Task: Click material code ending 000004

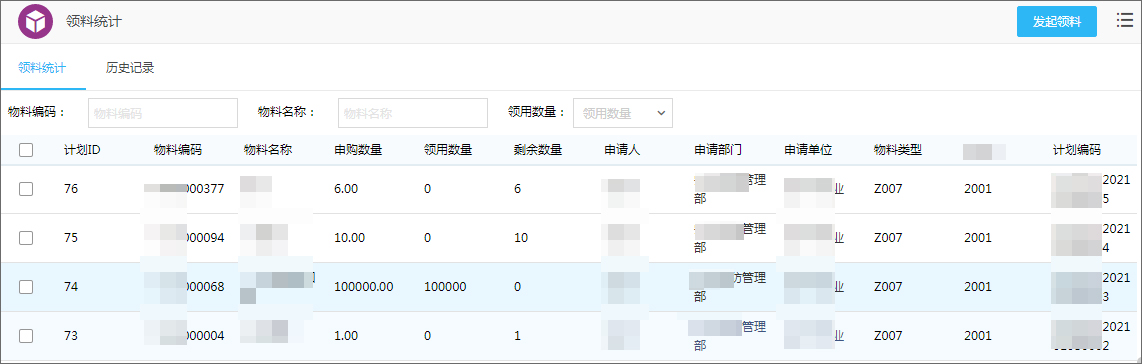Action: [184, 336]
